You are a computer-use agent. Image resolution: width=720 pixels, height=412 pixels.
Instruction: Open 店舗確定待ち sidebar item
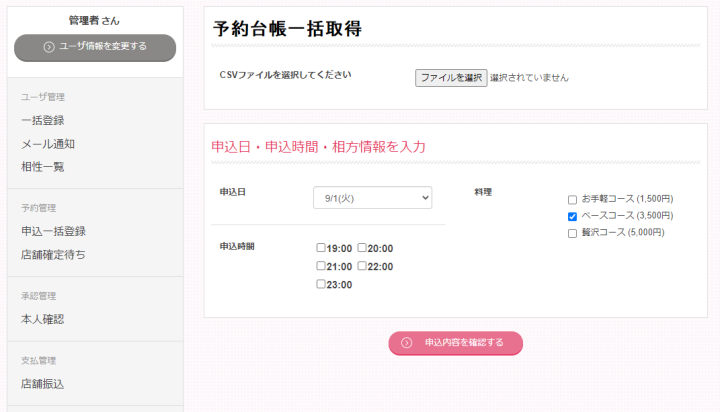tap(53, 254)
